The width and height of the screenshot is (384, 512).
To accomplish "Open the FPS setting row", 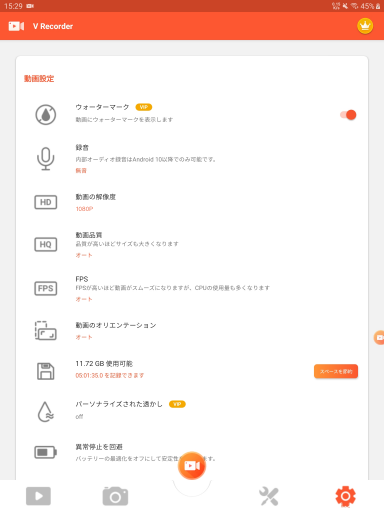I will (192, 289).
